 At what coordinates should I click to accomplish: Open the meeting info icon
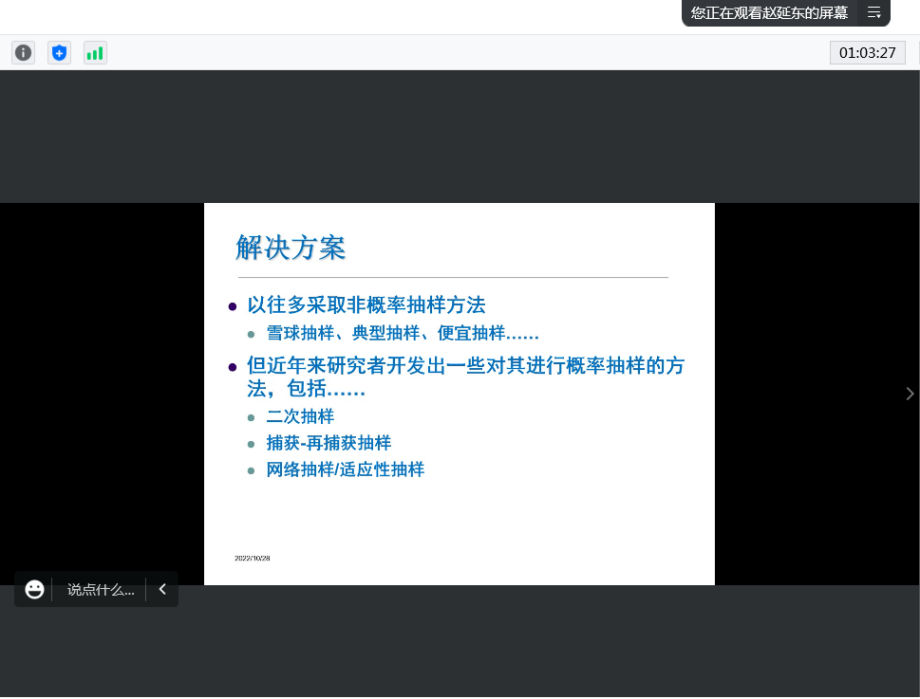[23, 53]
